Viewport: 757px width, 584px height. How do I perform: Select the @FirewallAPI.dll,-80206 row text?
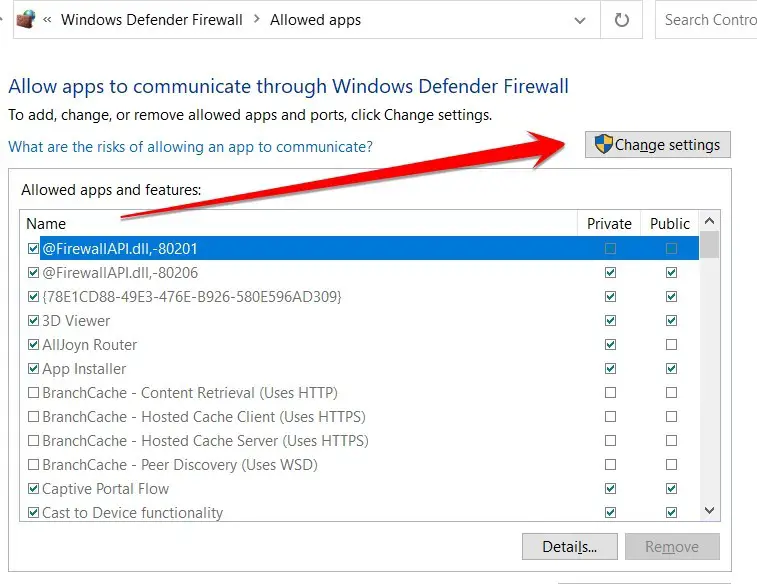coord(120,273)
